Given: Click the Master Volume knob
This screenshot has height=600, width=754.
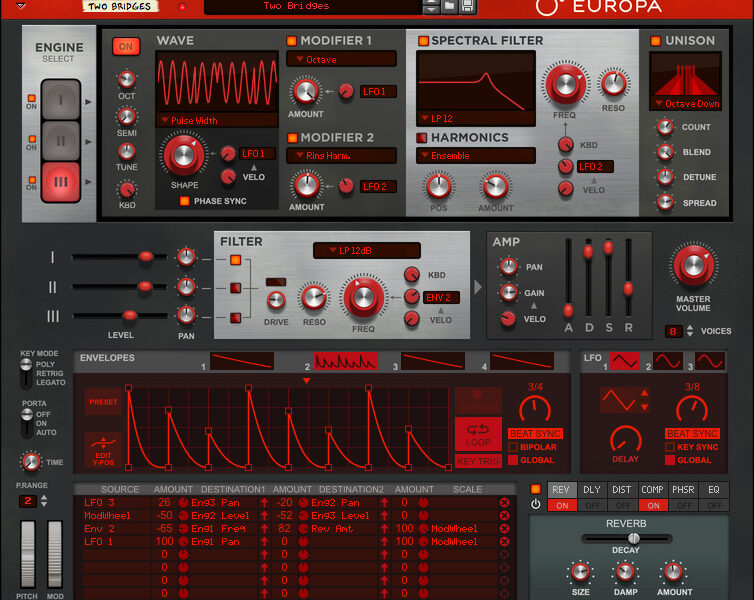Looking at the screenshot, I should coord(693,266).
